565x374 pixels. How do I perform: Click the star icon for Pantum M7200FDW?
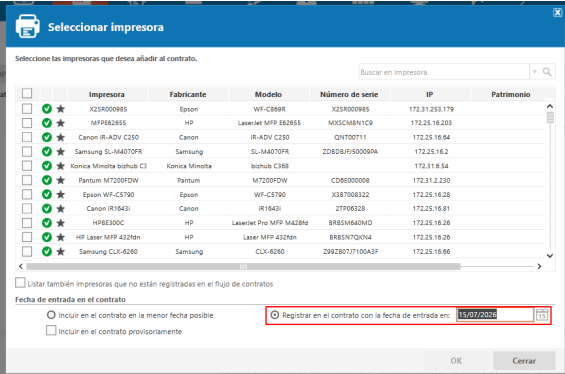pyautogui.click(x=61, y=180)
